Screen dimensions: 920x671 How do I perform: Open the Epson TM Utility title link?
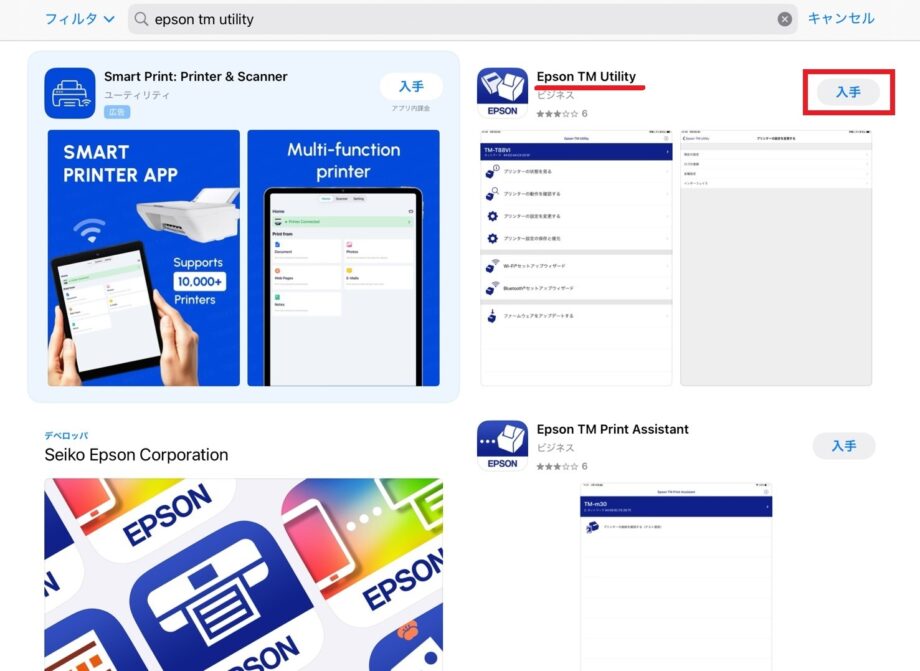pyautogui.click(x=586, y=77)
